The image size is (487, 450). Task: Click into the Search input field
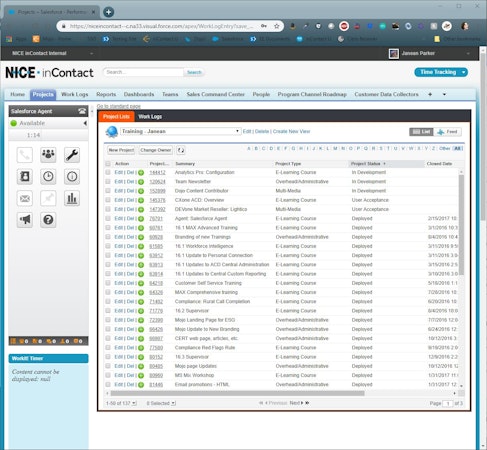tap(143, 72)
